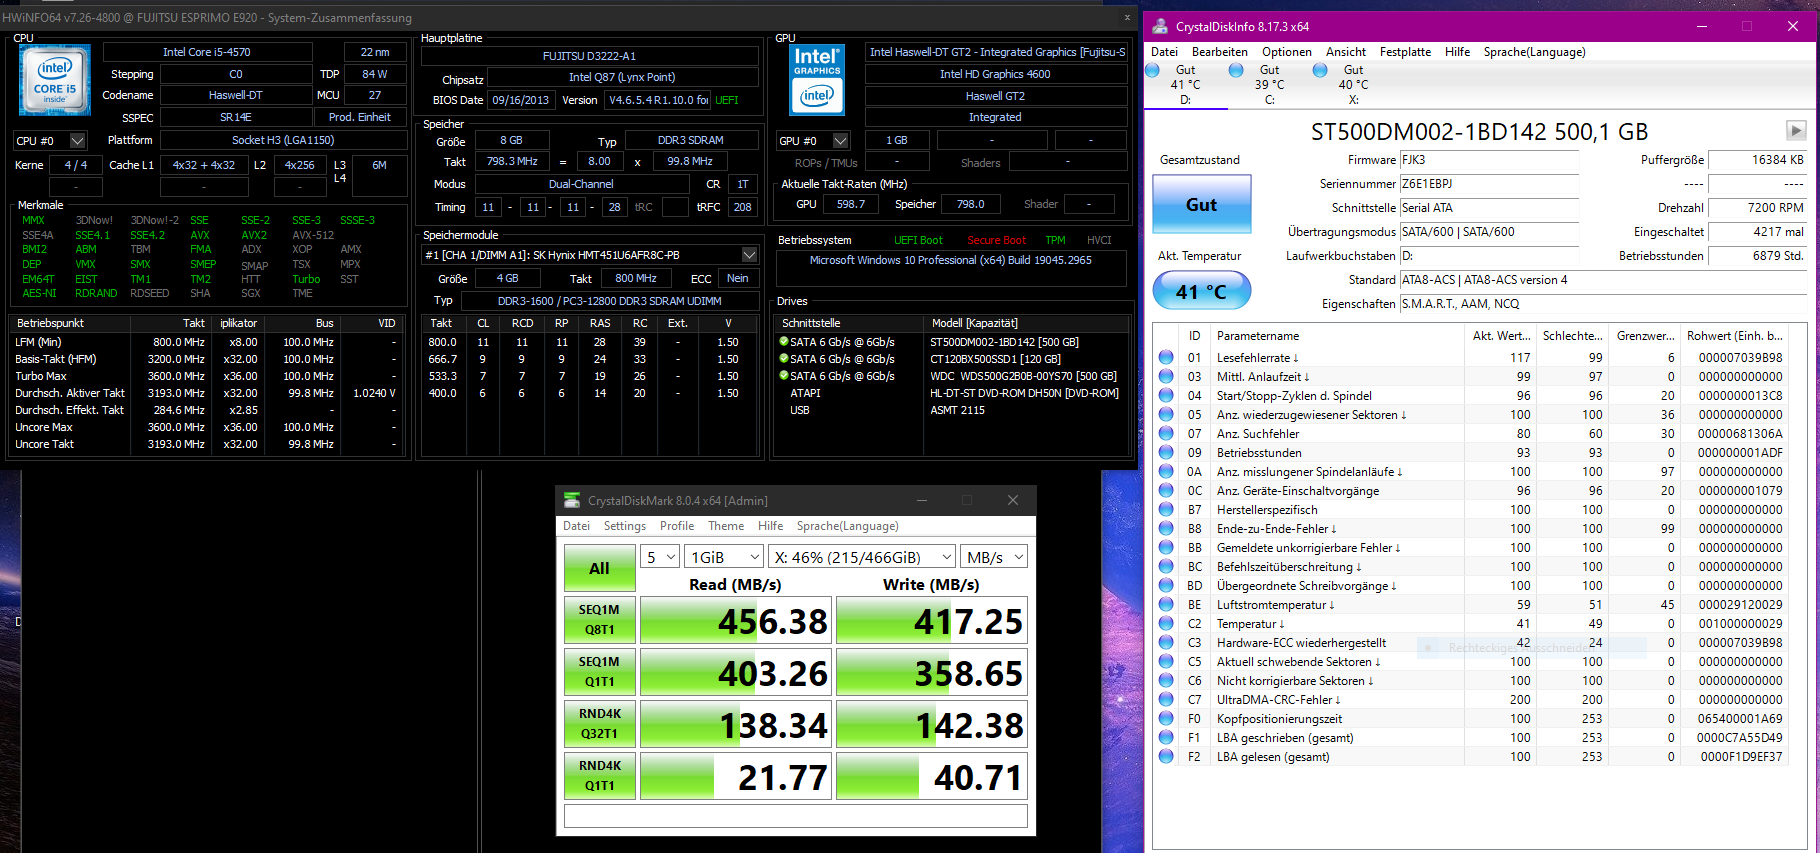Open the MB/s unit dropdown
This screenshot has width=1820, height=853.
pos(994,557)
